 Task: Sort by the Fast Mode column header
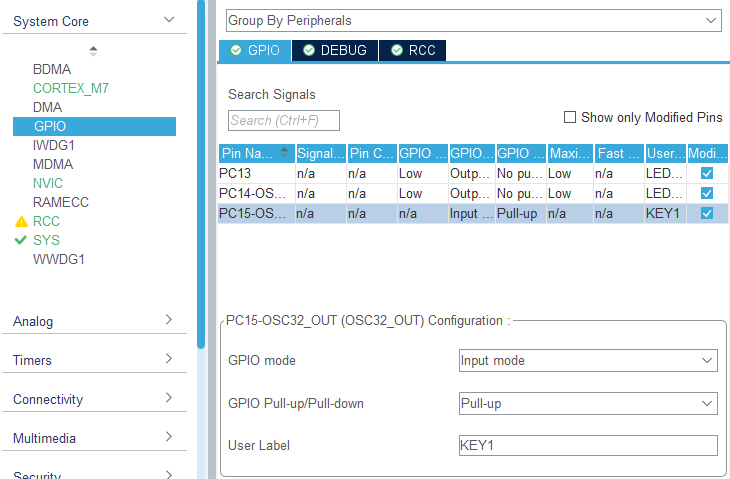pos(619,154)
